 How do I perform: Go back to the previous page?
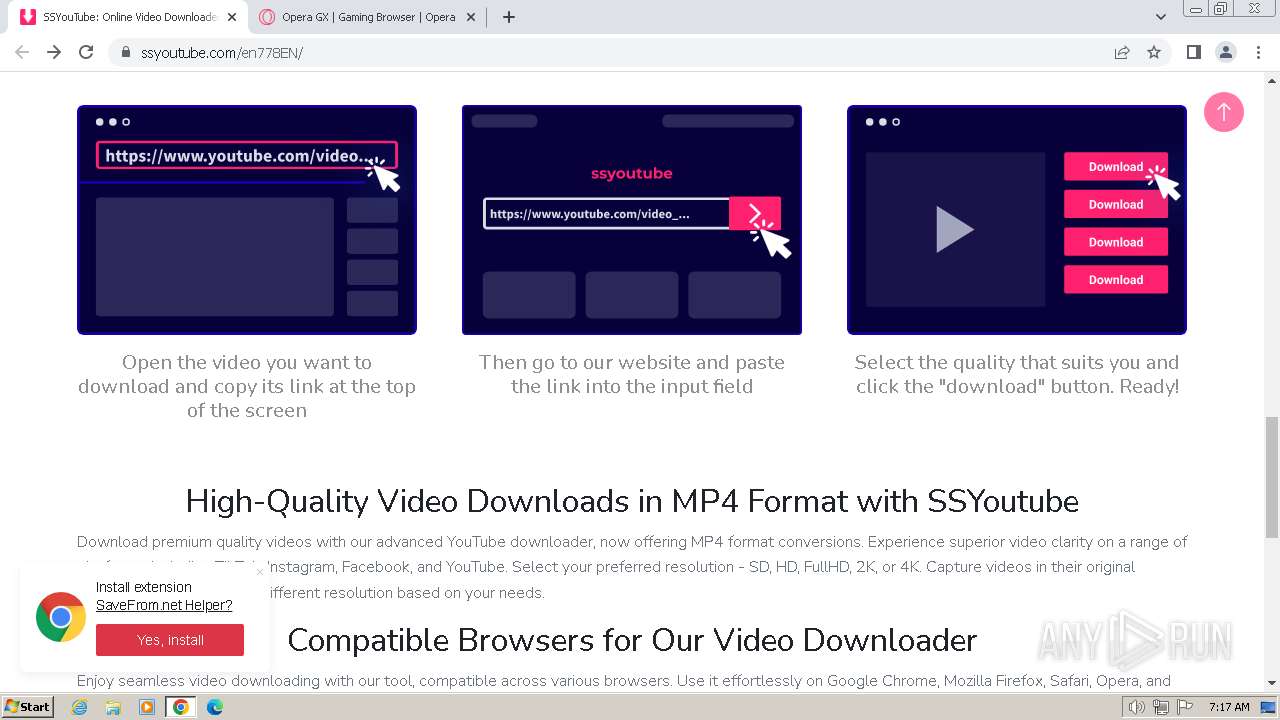(x=22, y=52)
